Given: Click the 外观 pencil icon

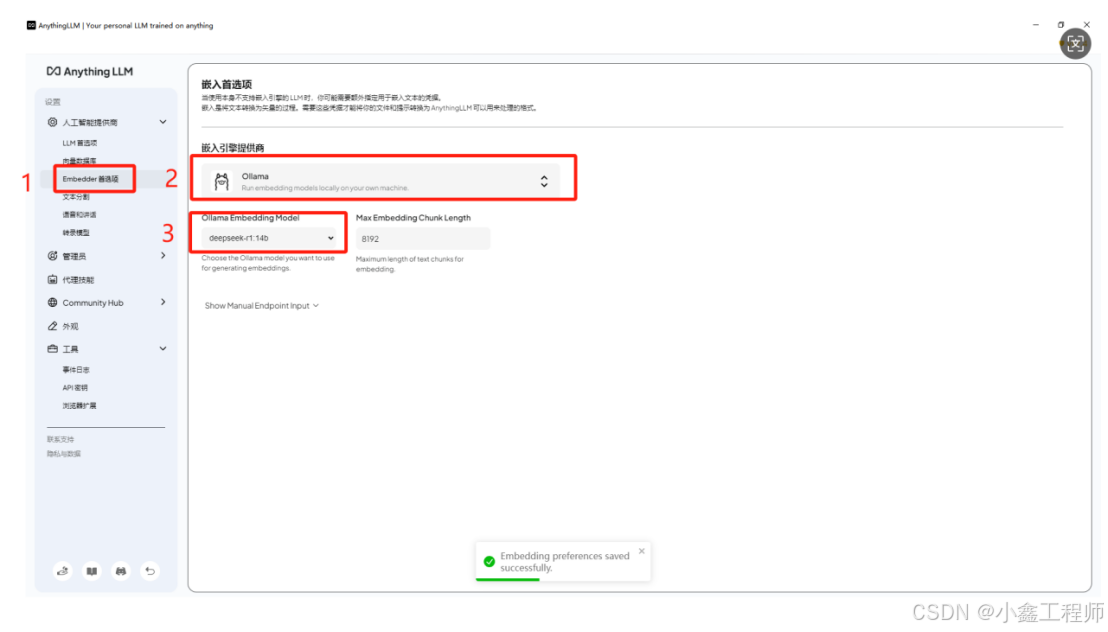Looking at the screenshot, I should (x=52, y=326).
